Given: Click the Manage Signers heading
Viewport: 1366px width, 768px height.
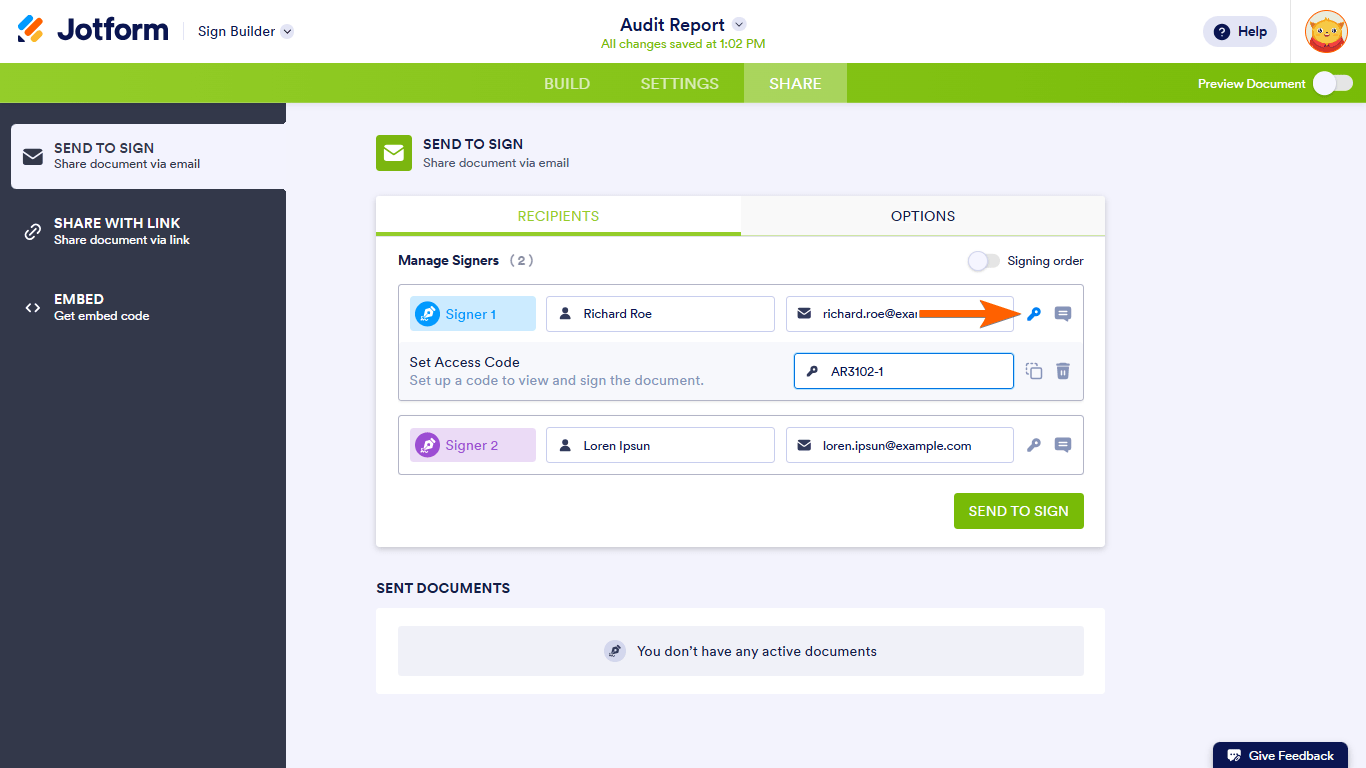Looking at the screenshot, I should pos(448,260).
